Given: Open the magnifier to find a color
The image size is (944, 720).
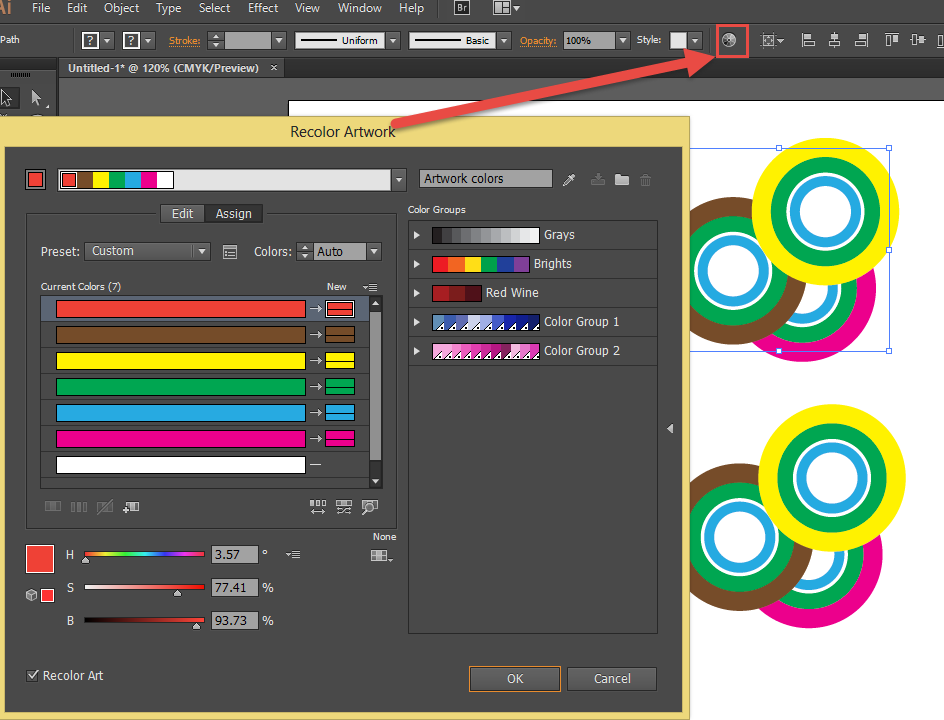Looking at the screenshot, I should tap(370, 506).
